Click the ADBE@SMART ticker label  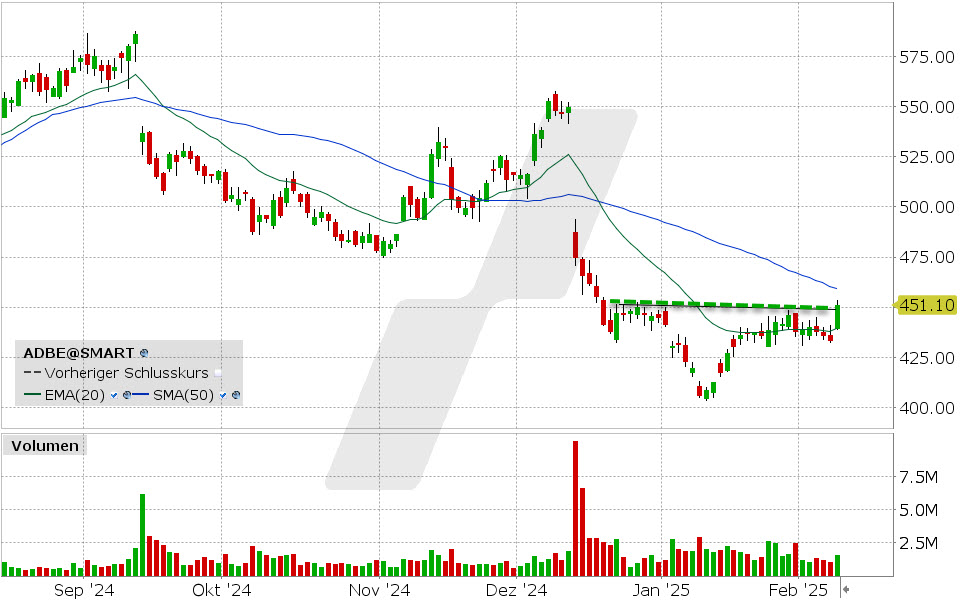[78, 353]
